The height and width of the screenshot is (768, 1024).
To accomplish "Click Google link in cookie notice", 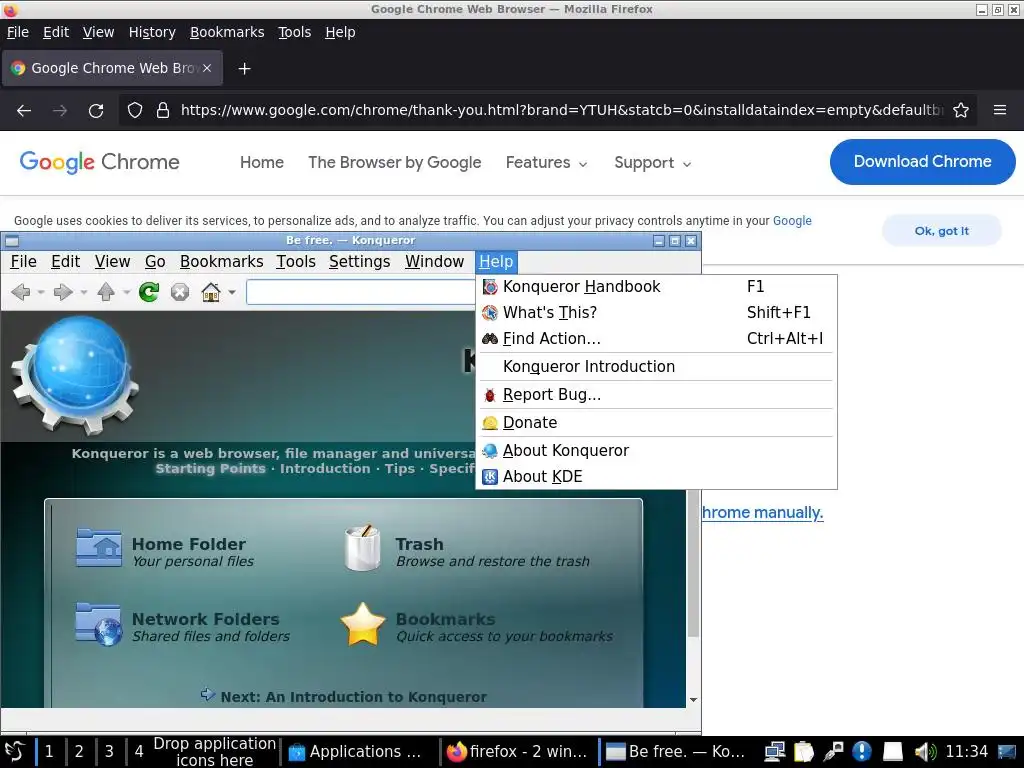I will (x=792, y=221).
